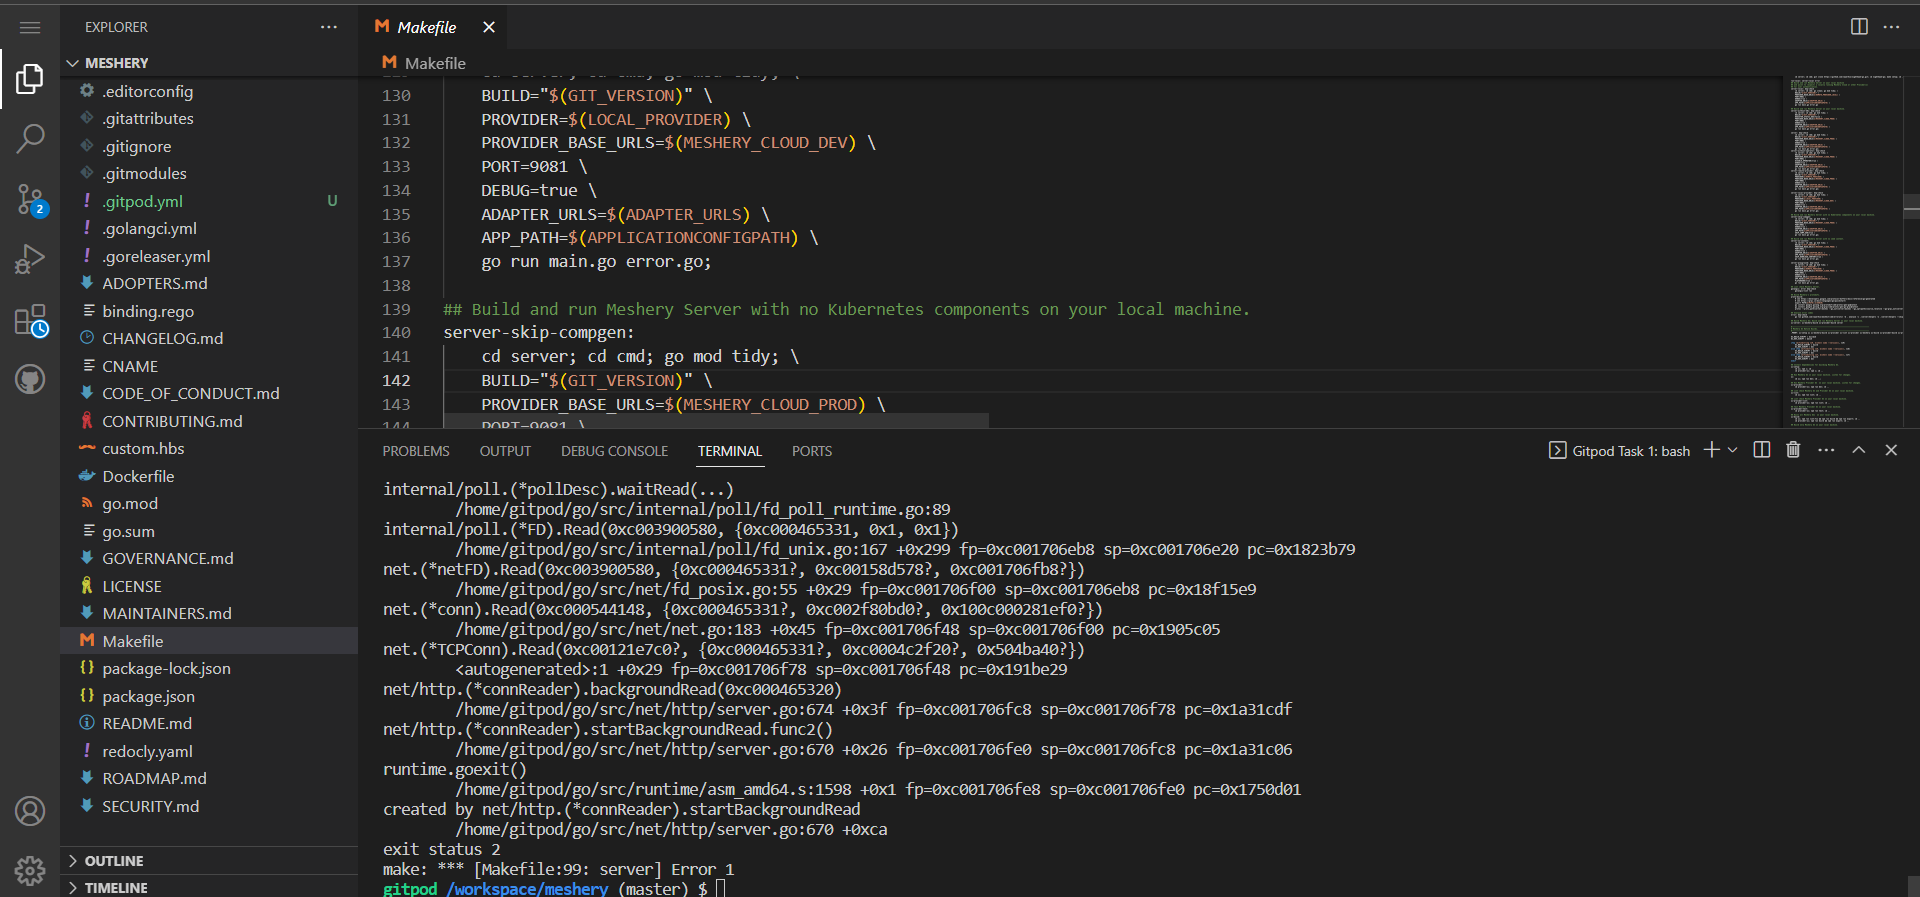
Task: Switch to the TERMINAL tab
Action: 730,451
